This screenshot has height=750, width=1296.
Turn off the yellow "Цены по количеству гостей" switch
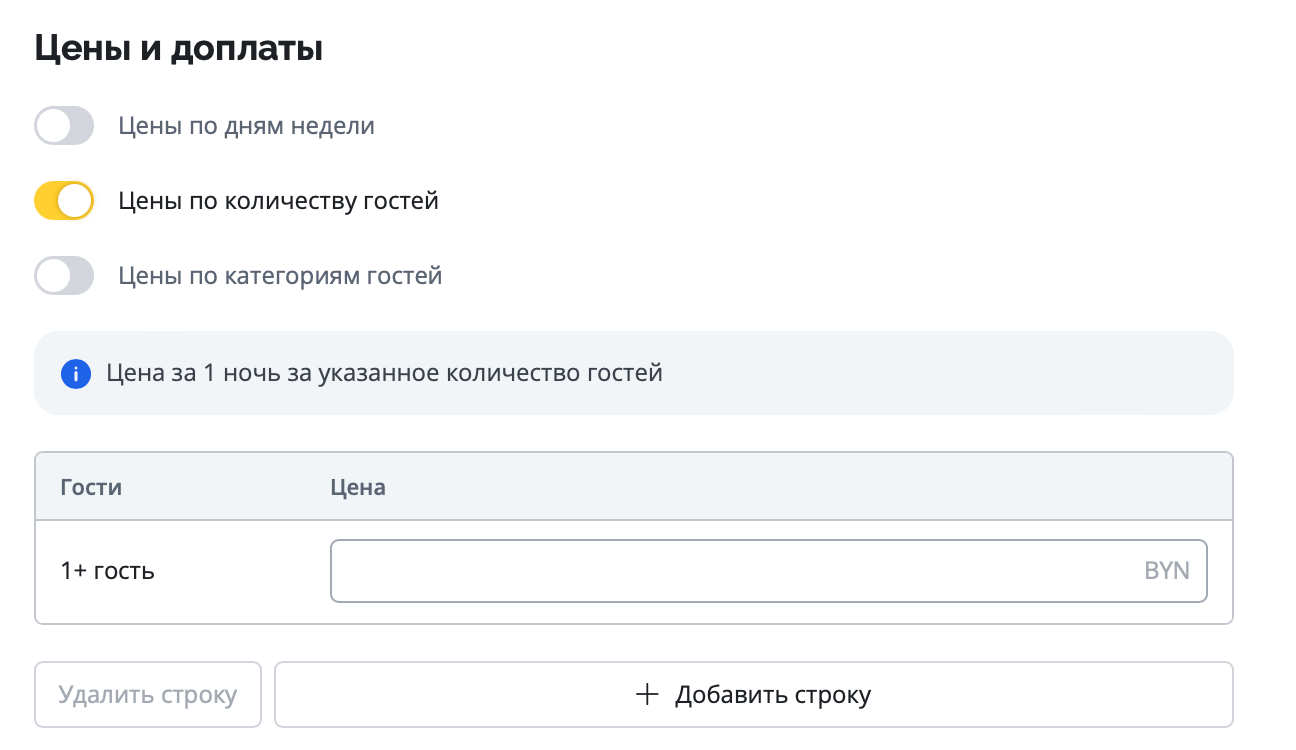[64, 201]
